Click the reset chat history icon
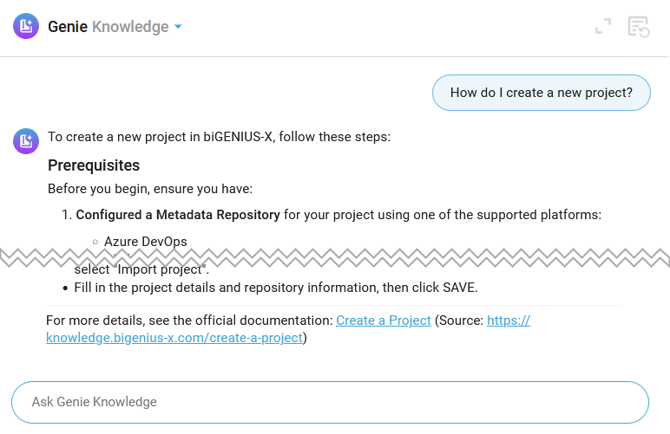Screen dimensions: 670x434 pos(639,27)
